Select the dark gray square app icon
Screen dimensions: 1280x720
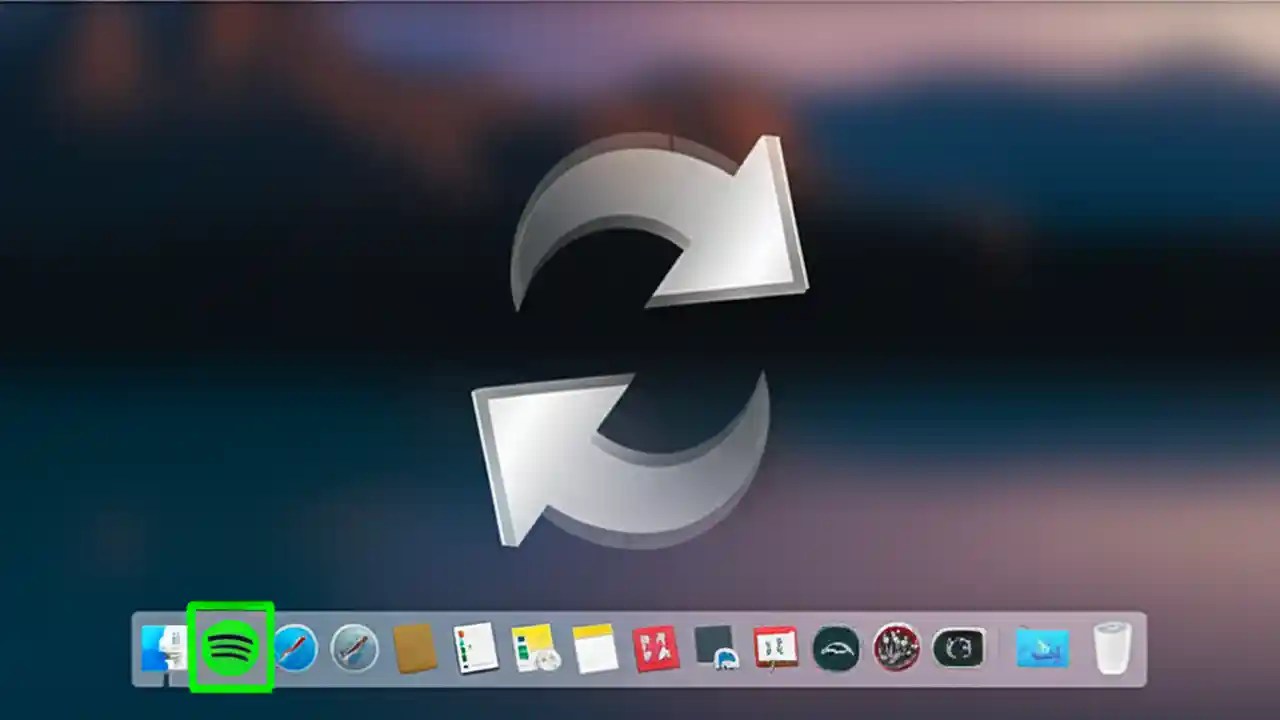click(716, 648)
